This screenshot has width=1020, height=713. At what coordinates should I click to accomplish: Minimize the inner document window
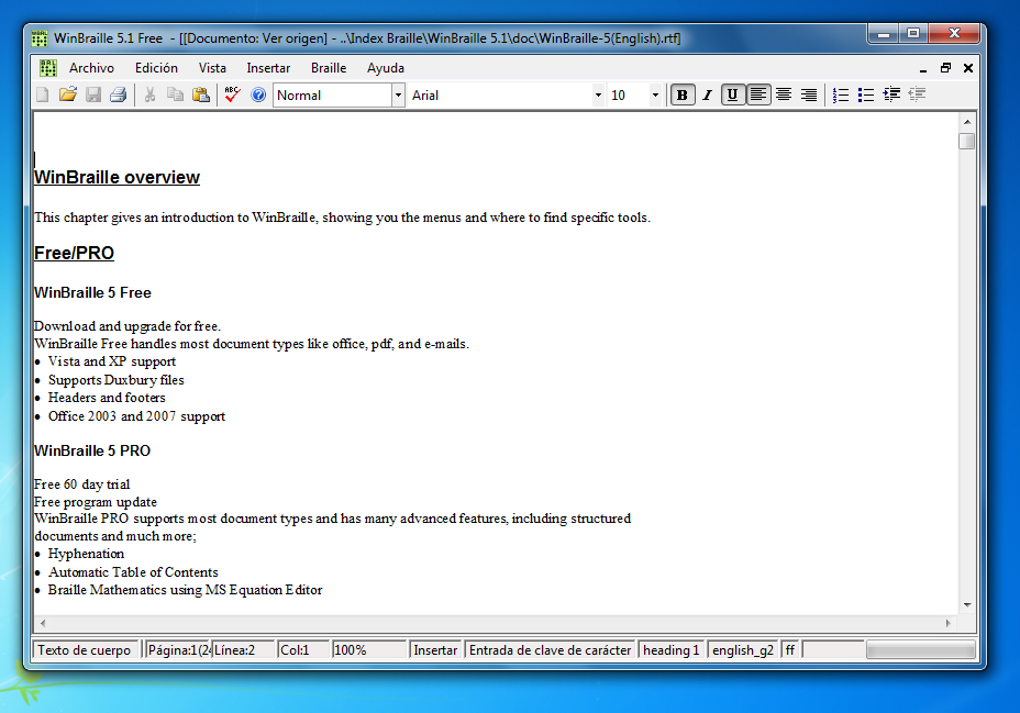pos(923,68)
